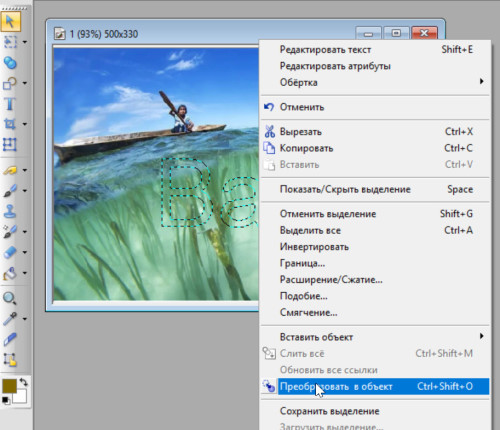The width and height of the screenshot is (500, 430).
Task: Choose Копировать from context menu
Action: tap(375, 148)
